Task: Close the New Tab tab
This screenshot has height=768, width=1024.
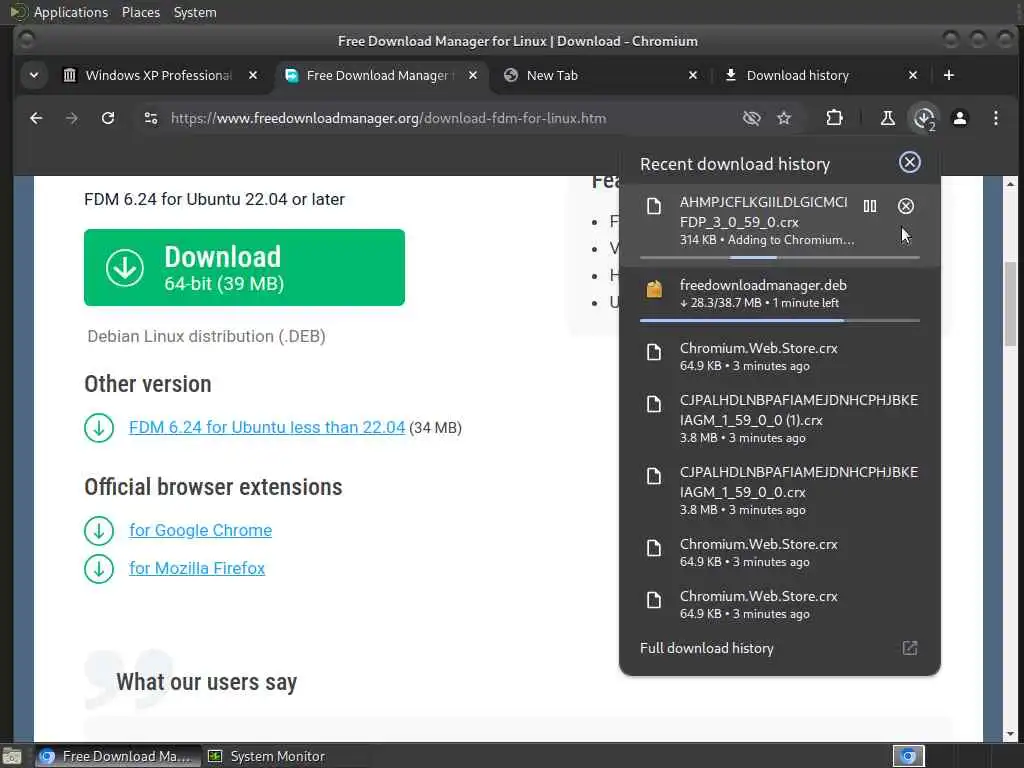Action: 693,75
